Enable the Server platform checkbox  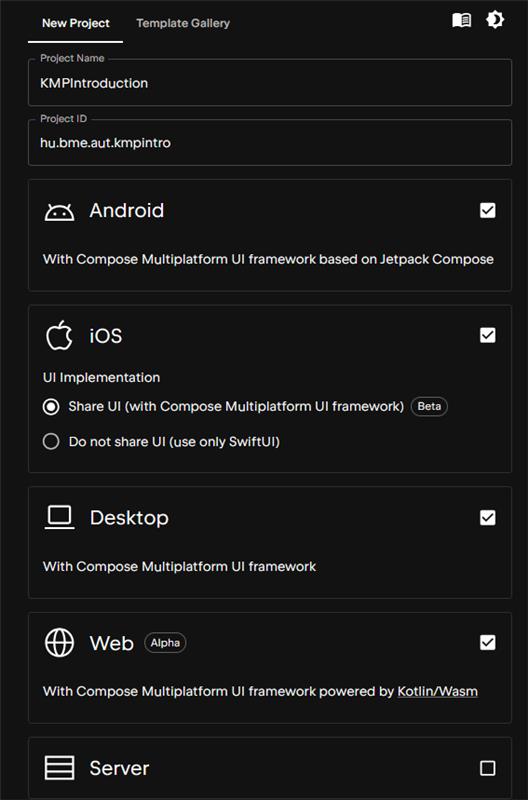488,768
